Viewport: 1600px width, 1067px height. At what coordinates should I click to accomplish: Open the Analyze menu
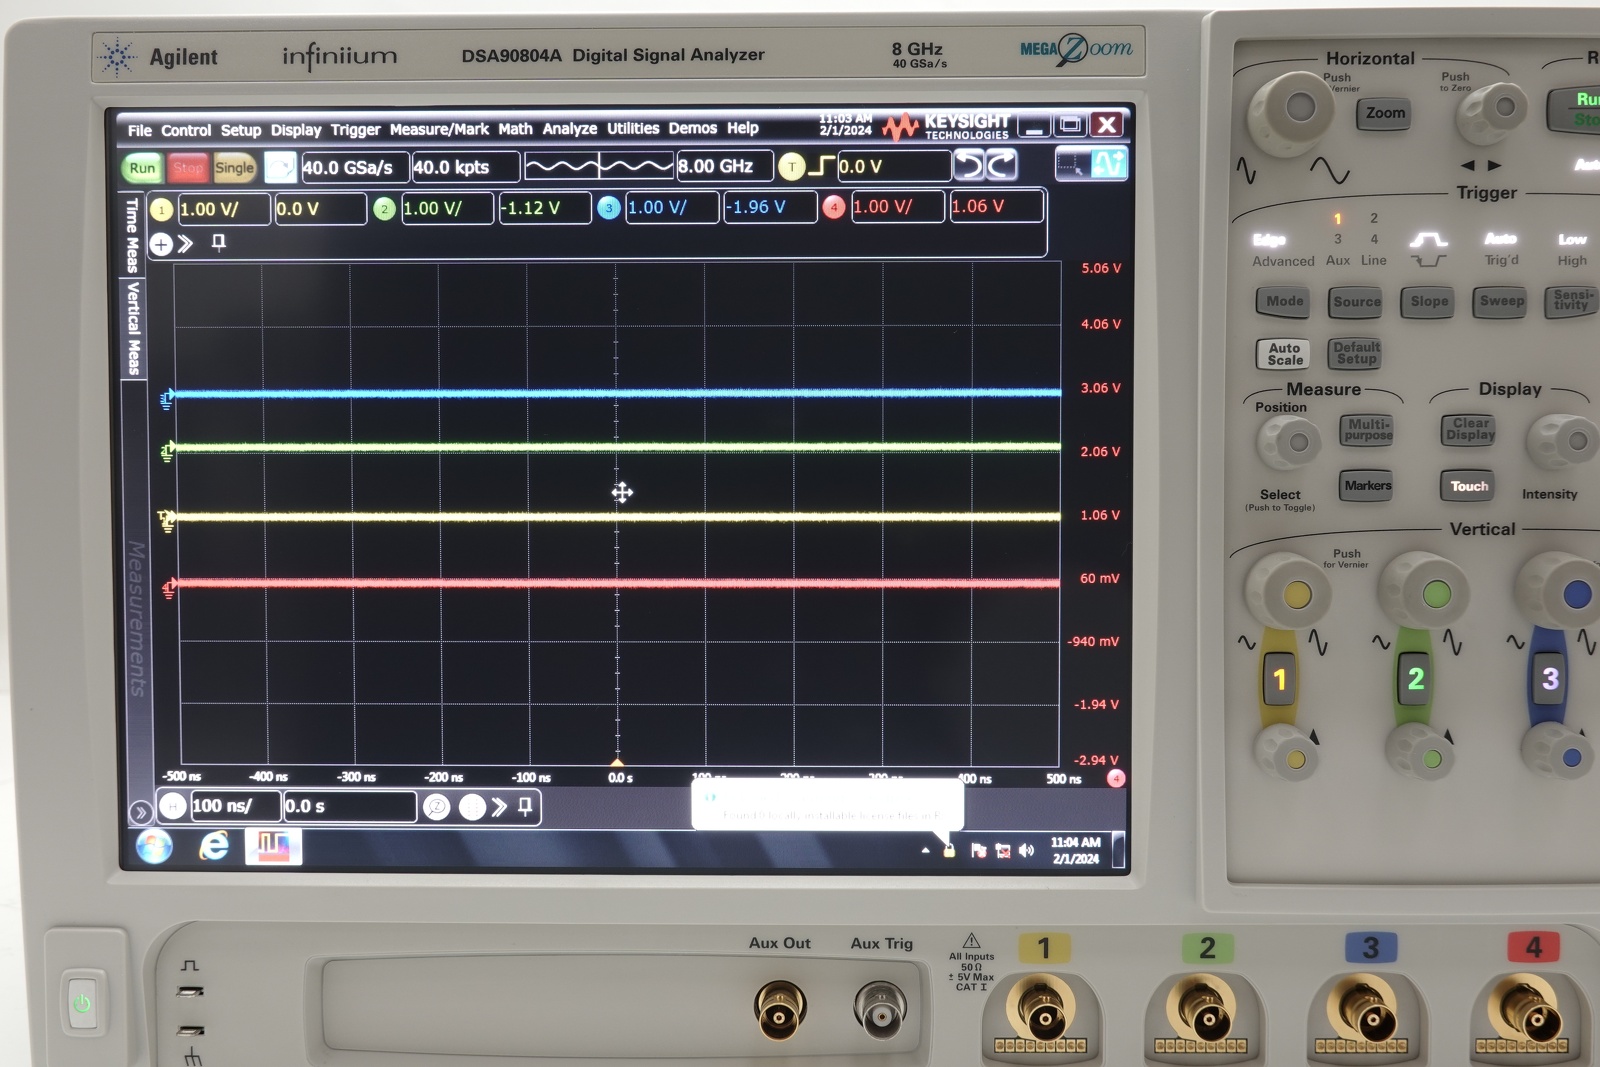click(x=570, y=129)
